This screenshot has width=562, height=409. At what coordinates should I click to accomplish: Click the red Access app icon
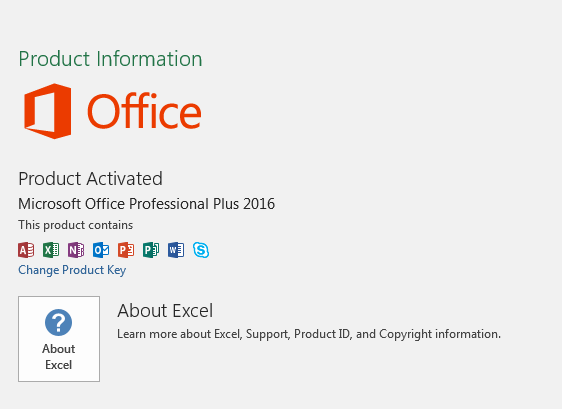(x=26, y=250)
